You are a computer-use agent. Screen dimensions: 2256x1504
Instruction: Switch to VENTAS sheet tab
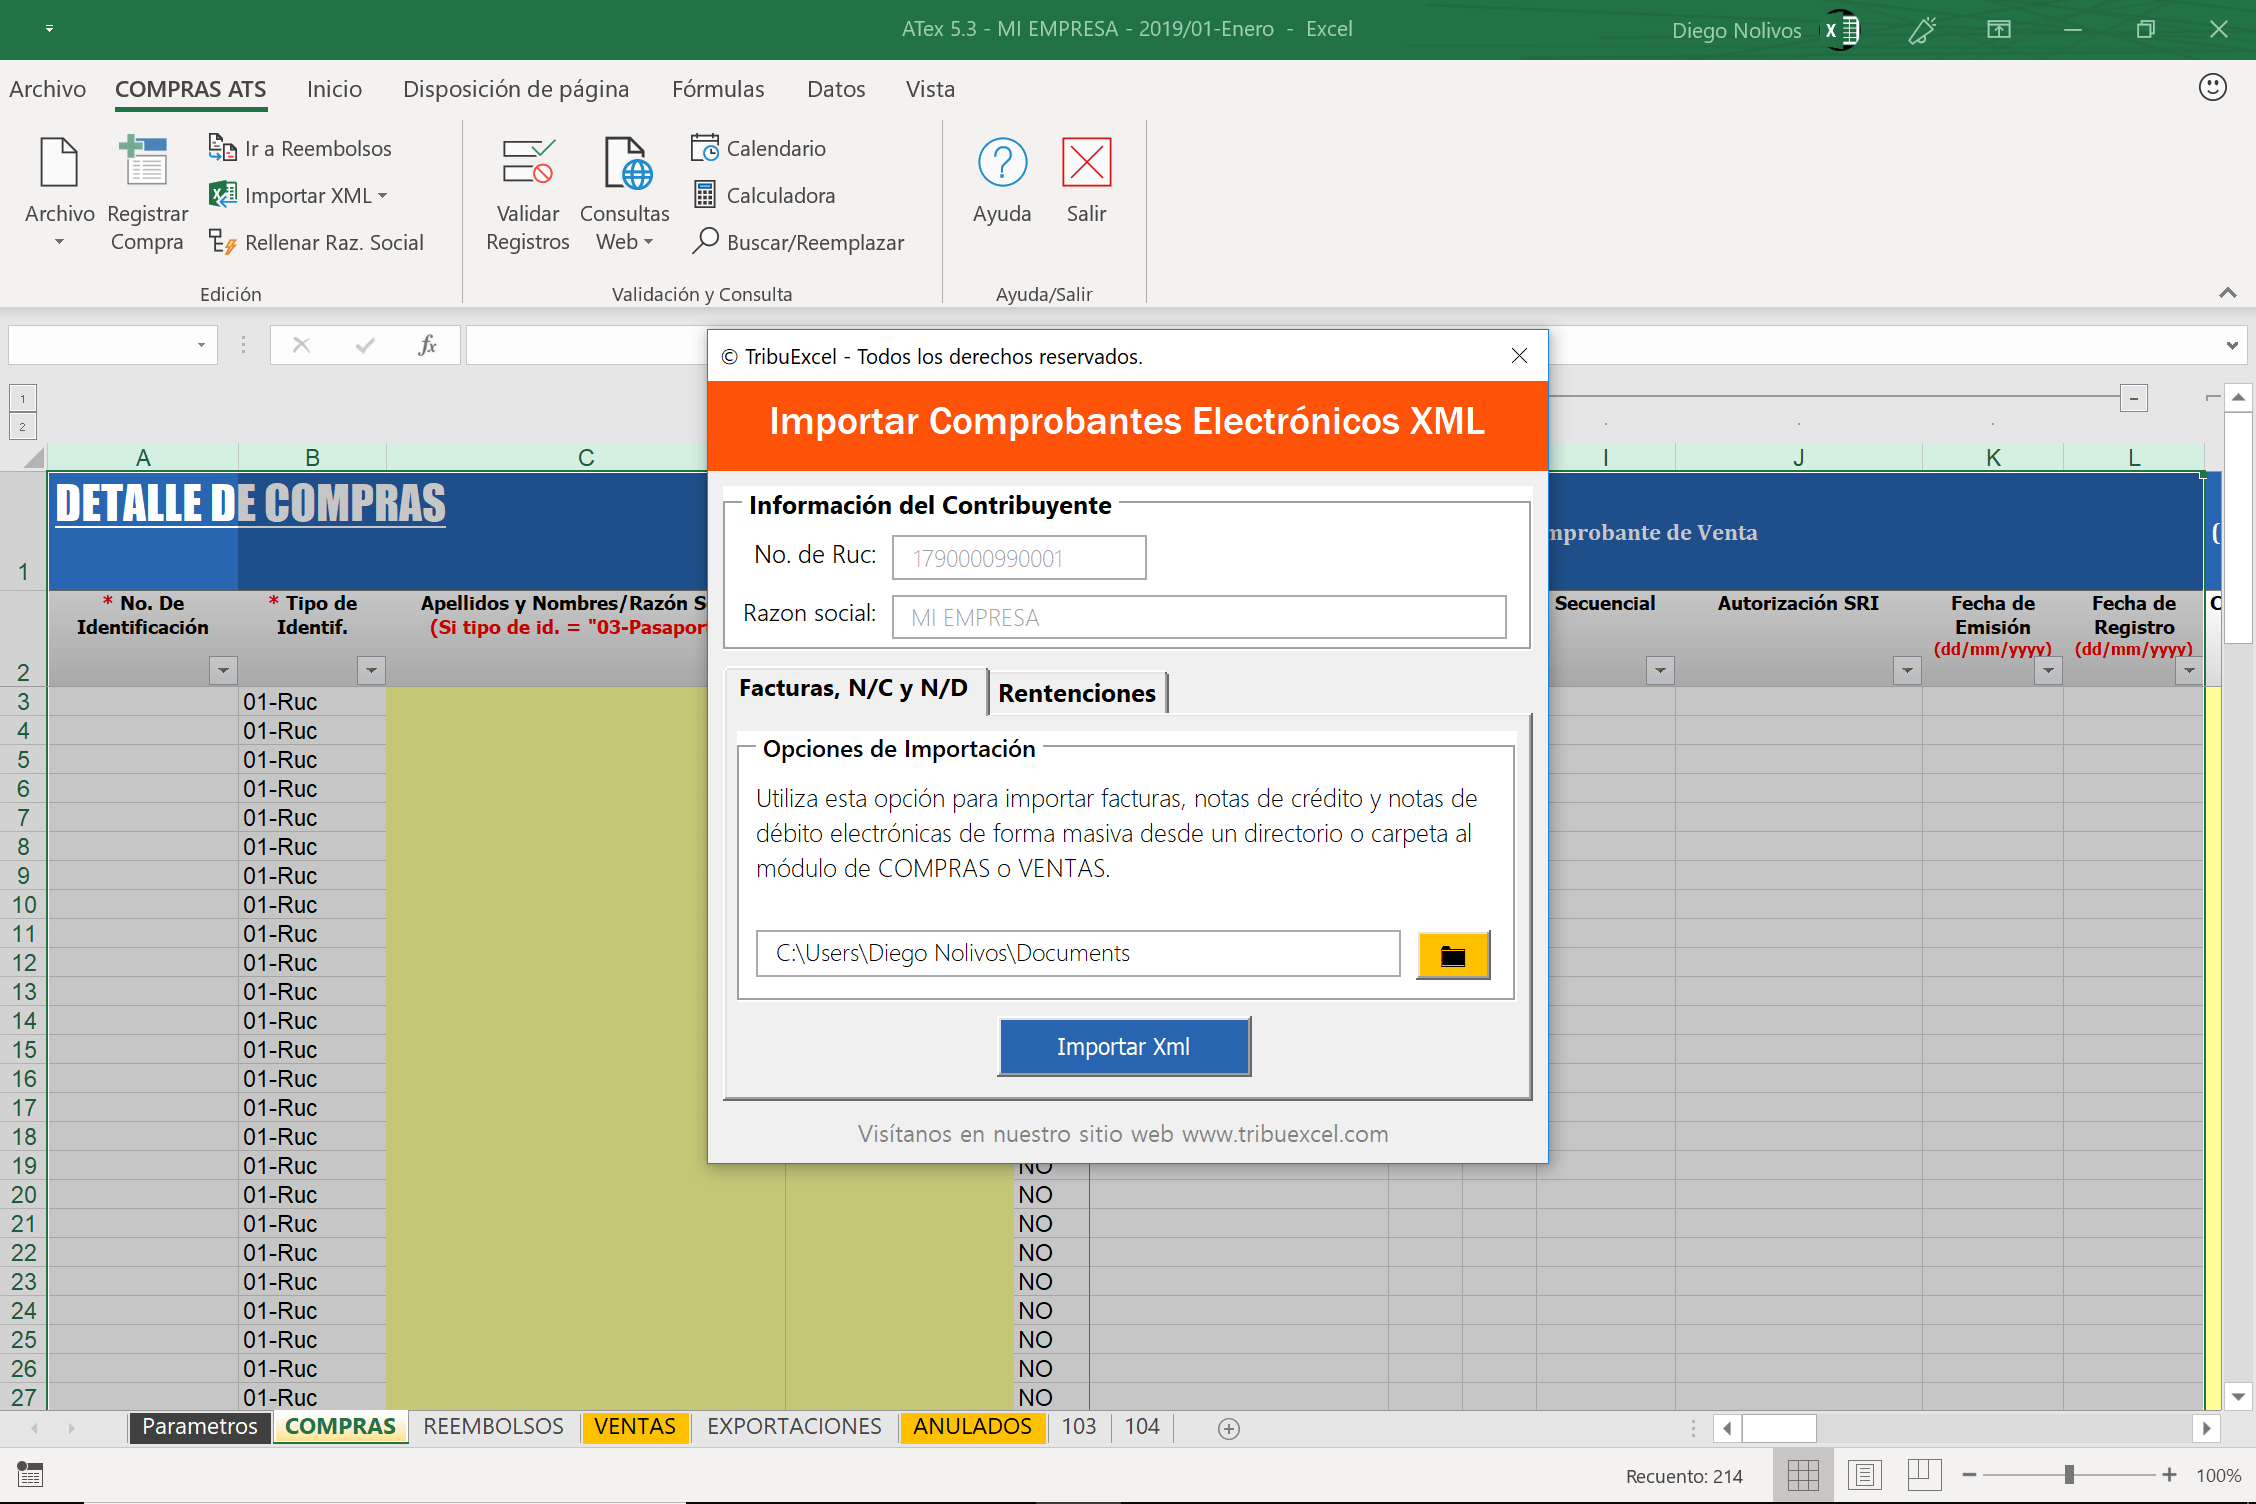coord(635,1427)
